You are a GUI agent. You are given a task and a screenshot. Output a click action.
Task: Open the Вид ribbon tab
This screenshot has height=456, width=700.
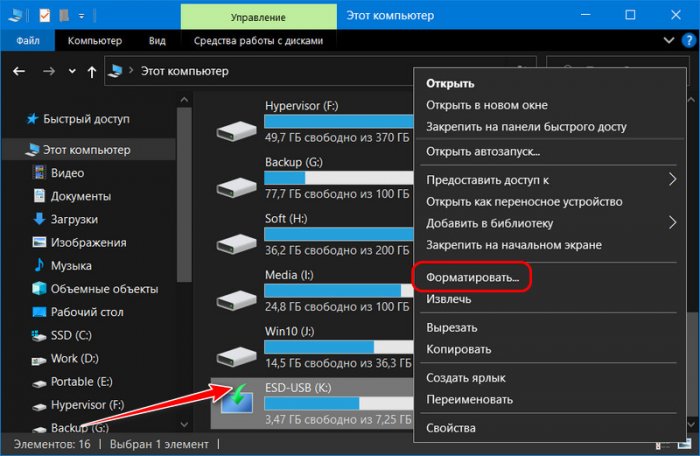(157, 41)
